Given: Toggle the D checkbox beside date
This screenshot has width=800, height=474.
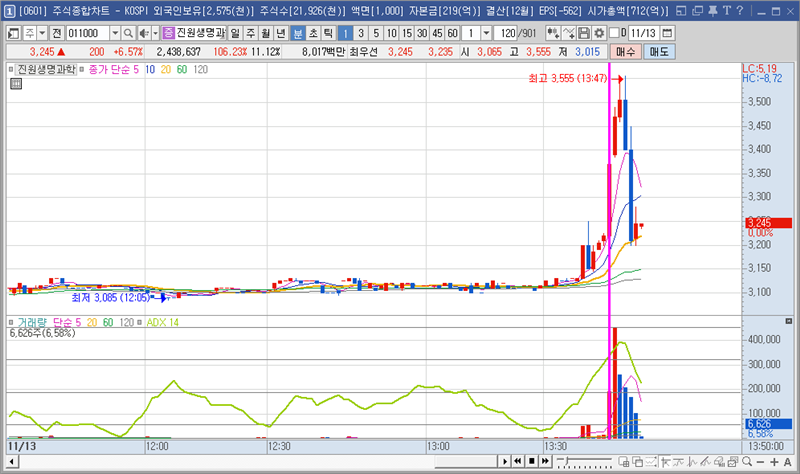Looking at the screenshot, I should 613,33.
